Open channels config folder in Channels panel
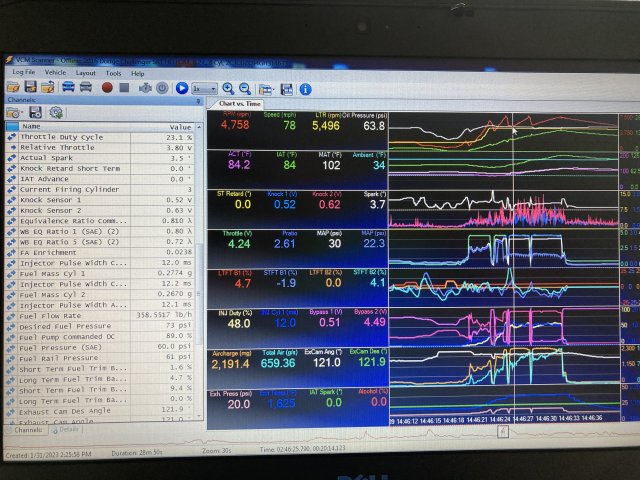The height and width of the screenshot is (480, 640). (14, 113)
